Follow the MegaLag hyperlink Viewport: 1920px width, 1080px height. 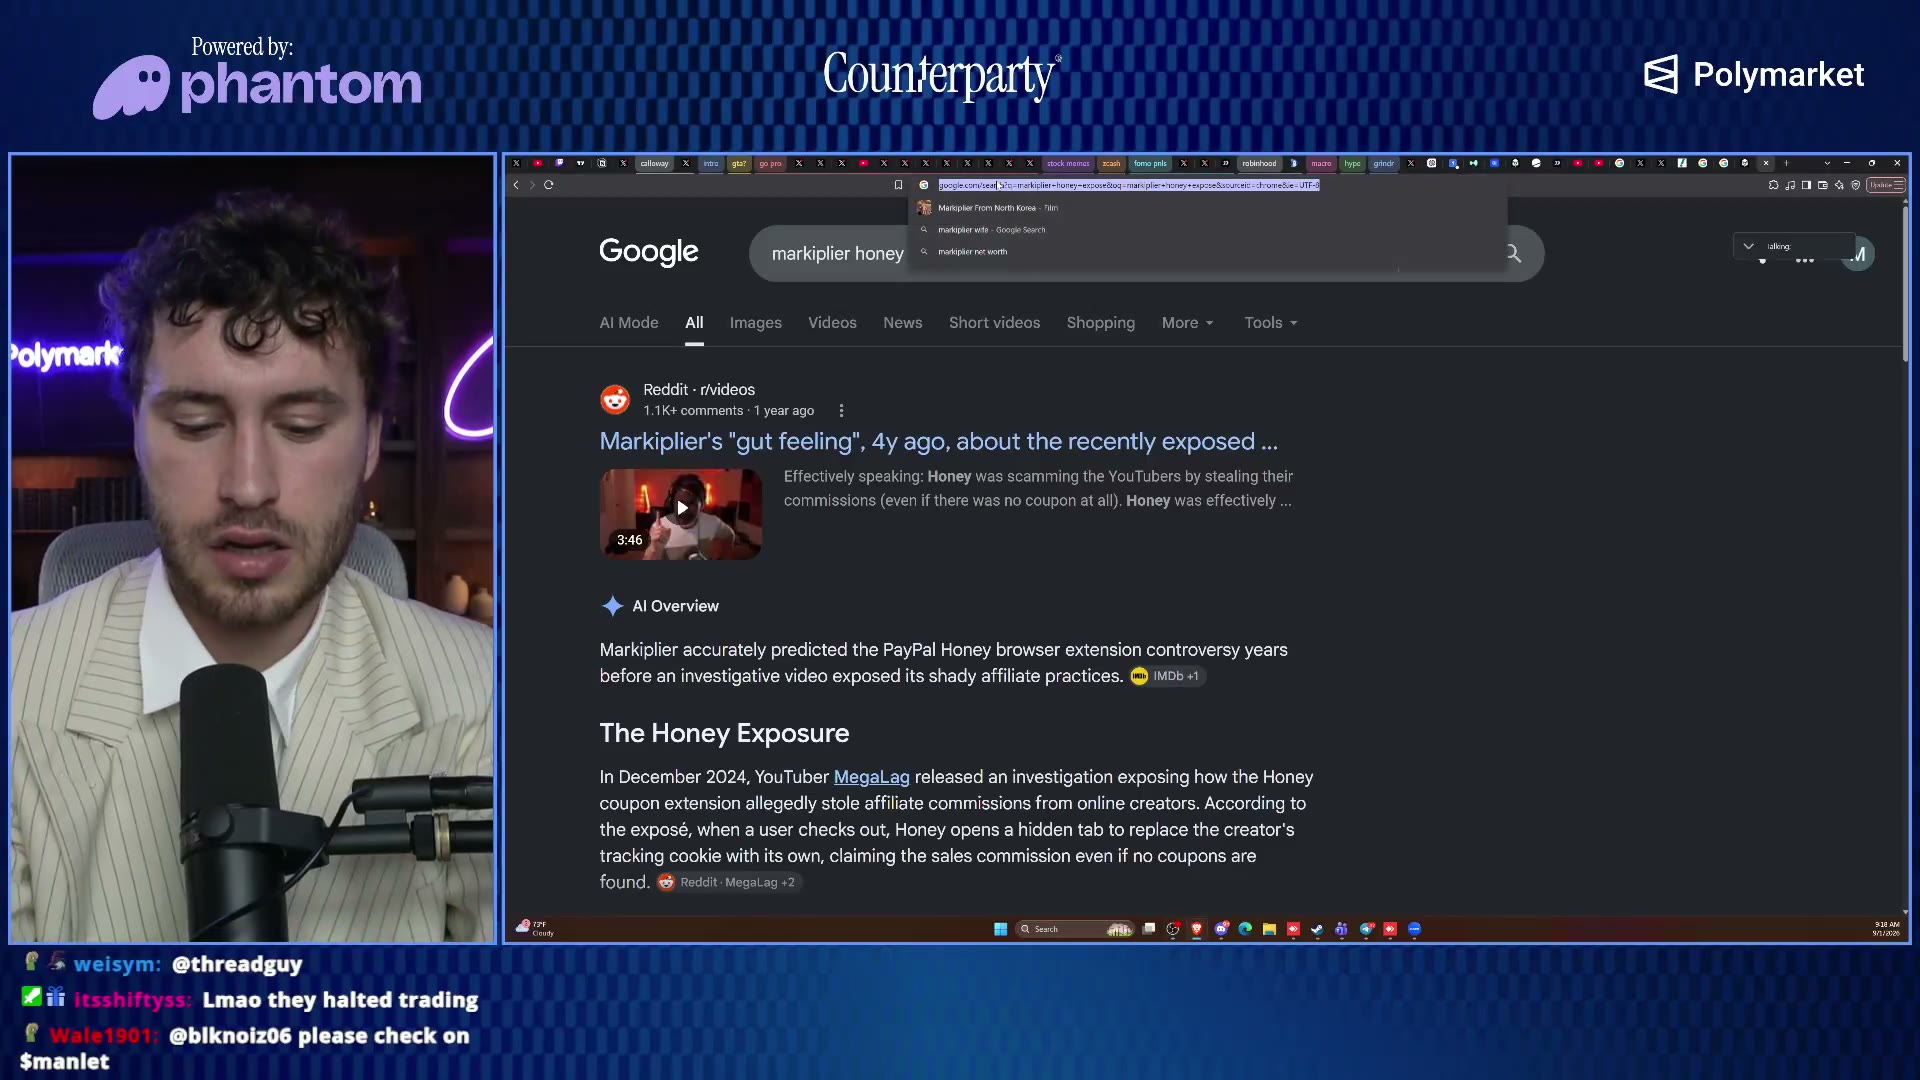click(872, 777)
